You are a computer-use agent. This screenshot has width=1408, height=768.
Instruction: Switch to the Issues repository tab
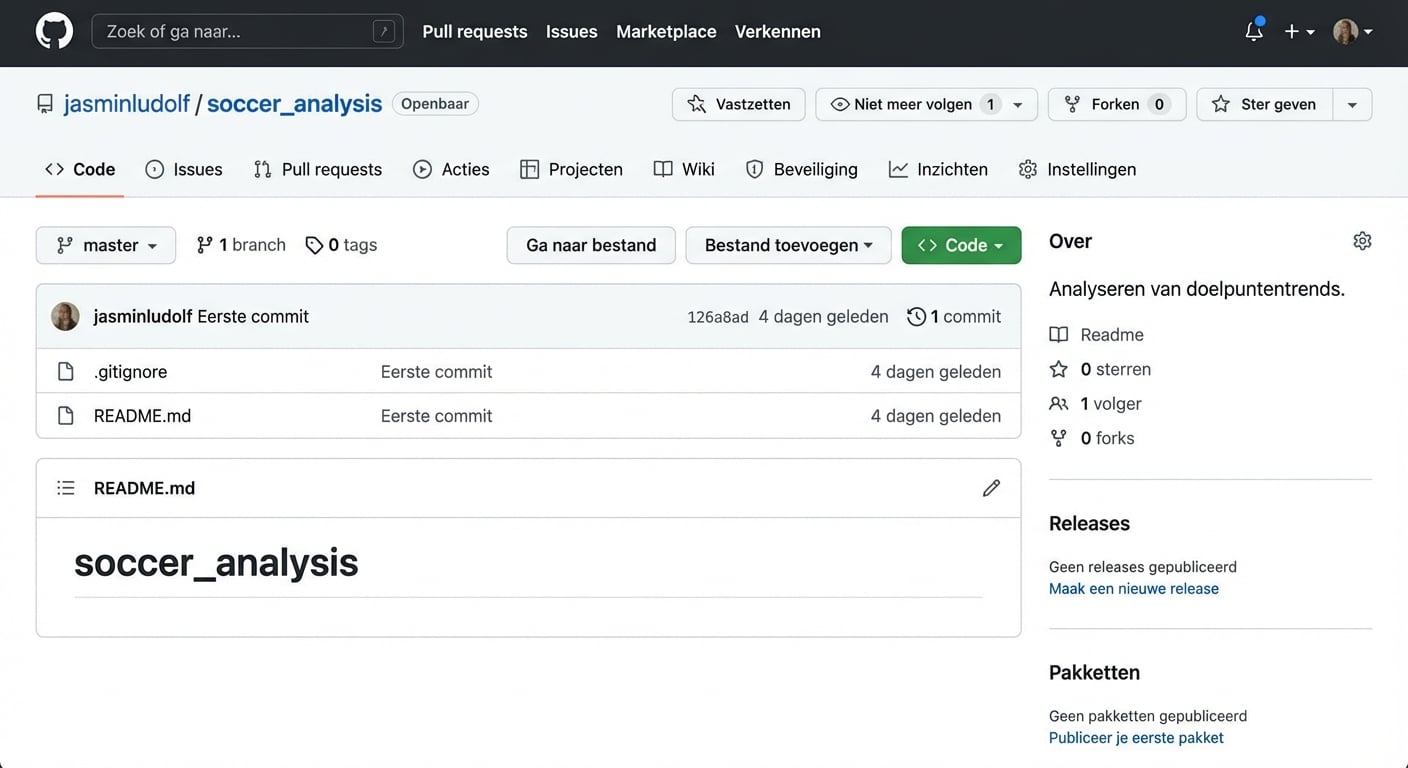184,169
